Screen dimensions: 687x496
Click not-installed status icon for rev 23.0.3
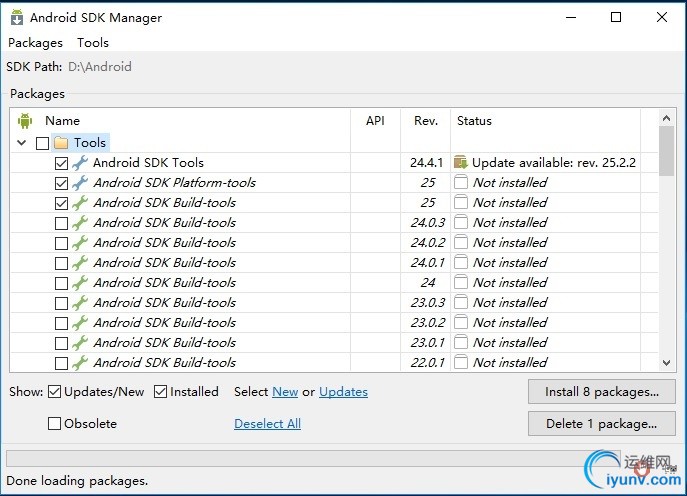(x=460, y=302)
